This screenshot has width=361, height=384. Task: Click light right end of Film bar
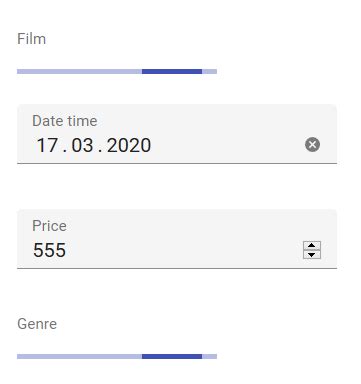(209, 71)
